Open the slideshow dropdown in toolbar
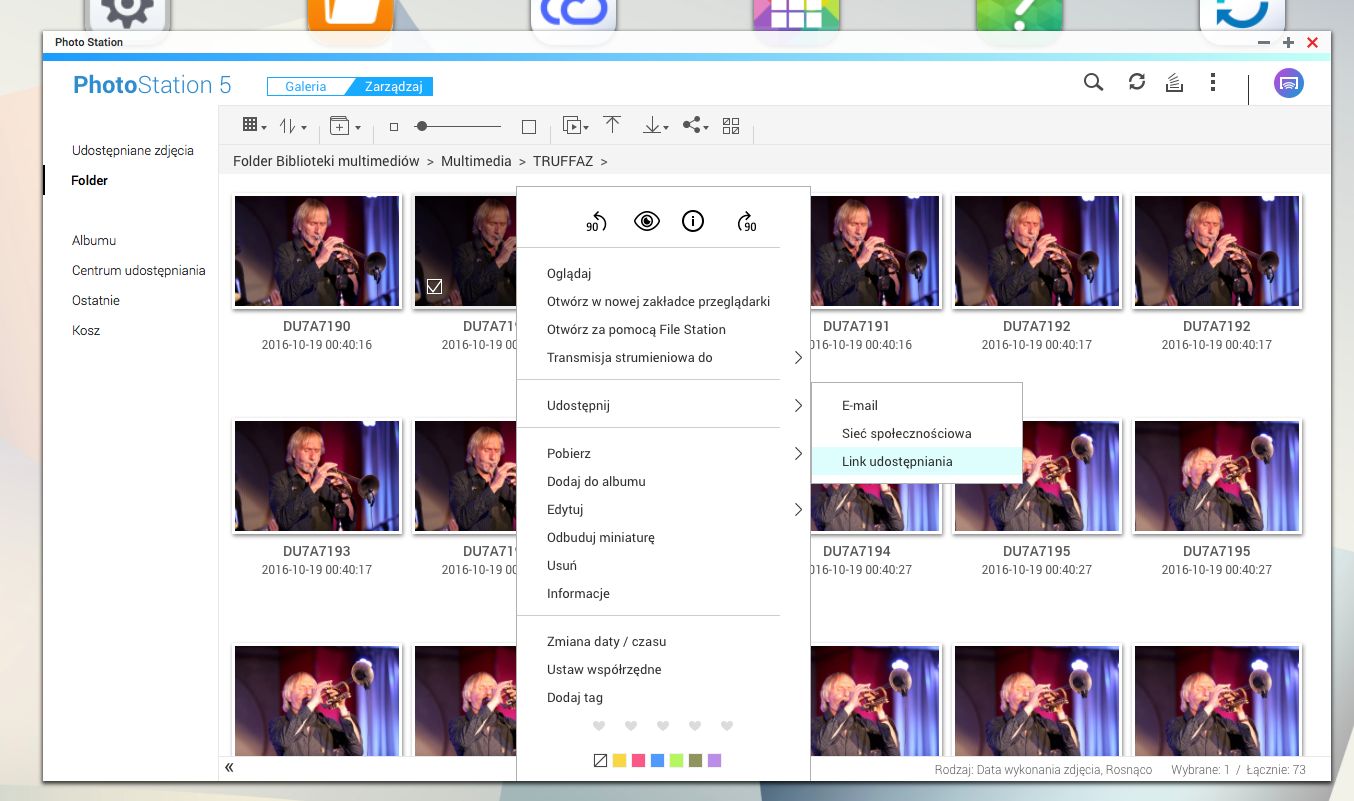Screen dimensions: 1354x801 575,126
